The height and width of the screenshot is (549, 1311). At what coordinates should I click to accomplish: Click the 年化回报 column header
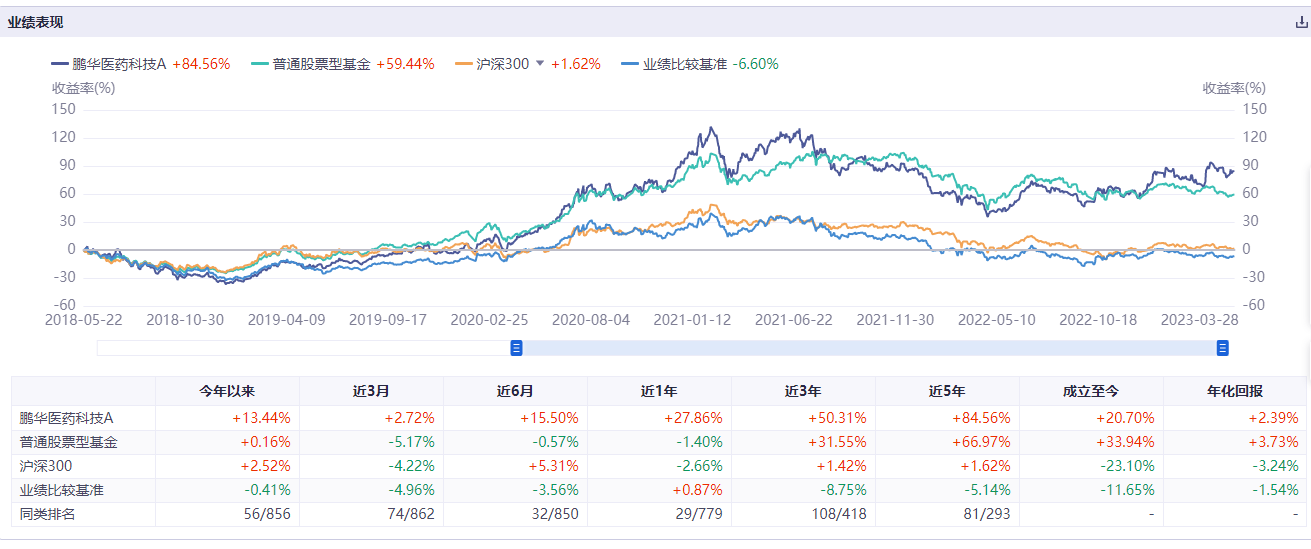click(x=1235, y=391)
